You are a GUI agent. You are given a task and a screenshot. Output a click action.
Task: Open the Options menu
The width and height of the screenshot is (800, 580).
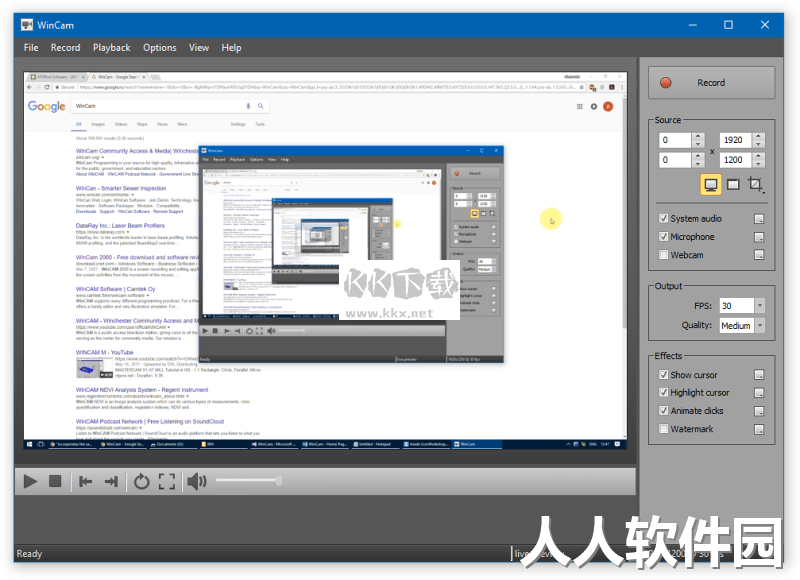(160, 47)
